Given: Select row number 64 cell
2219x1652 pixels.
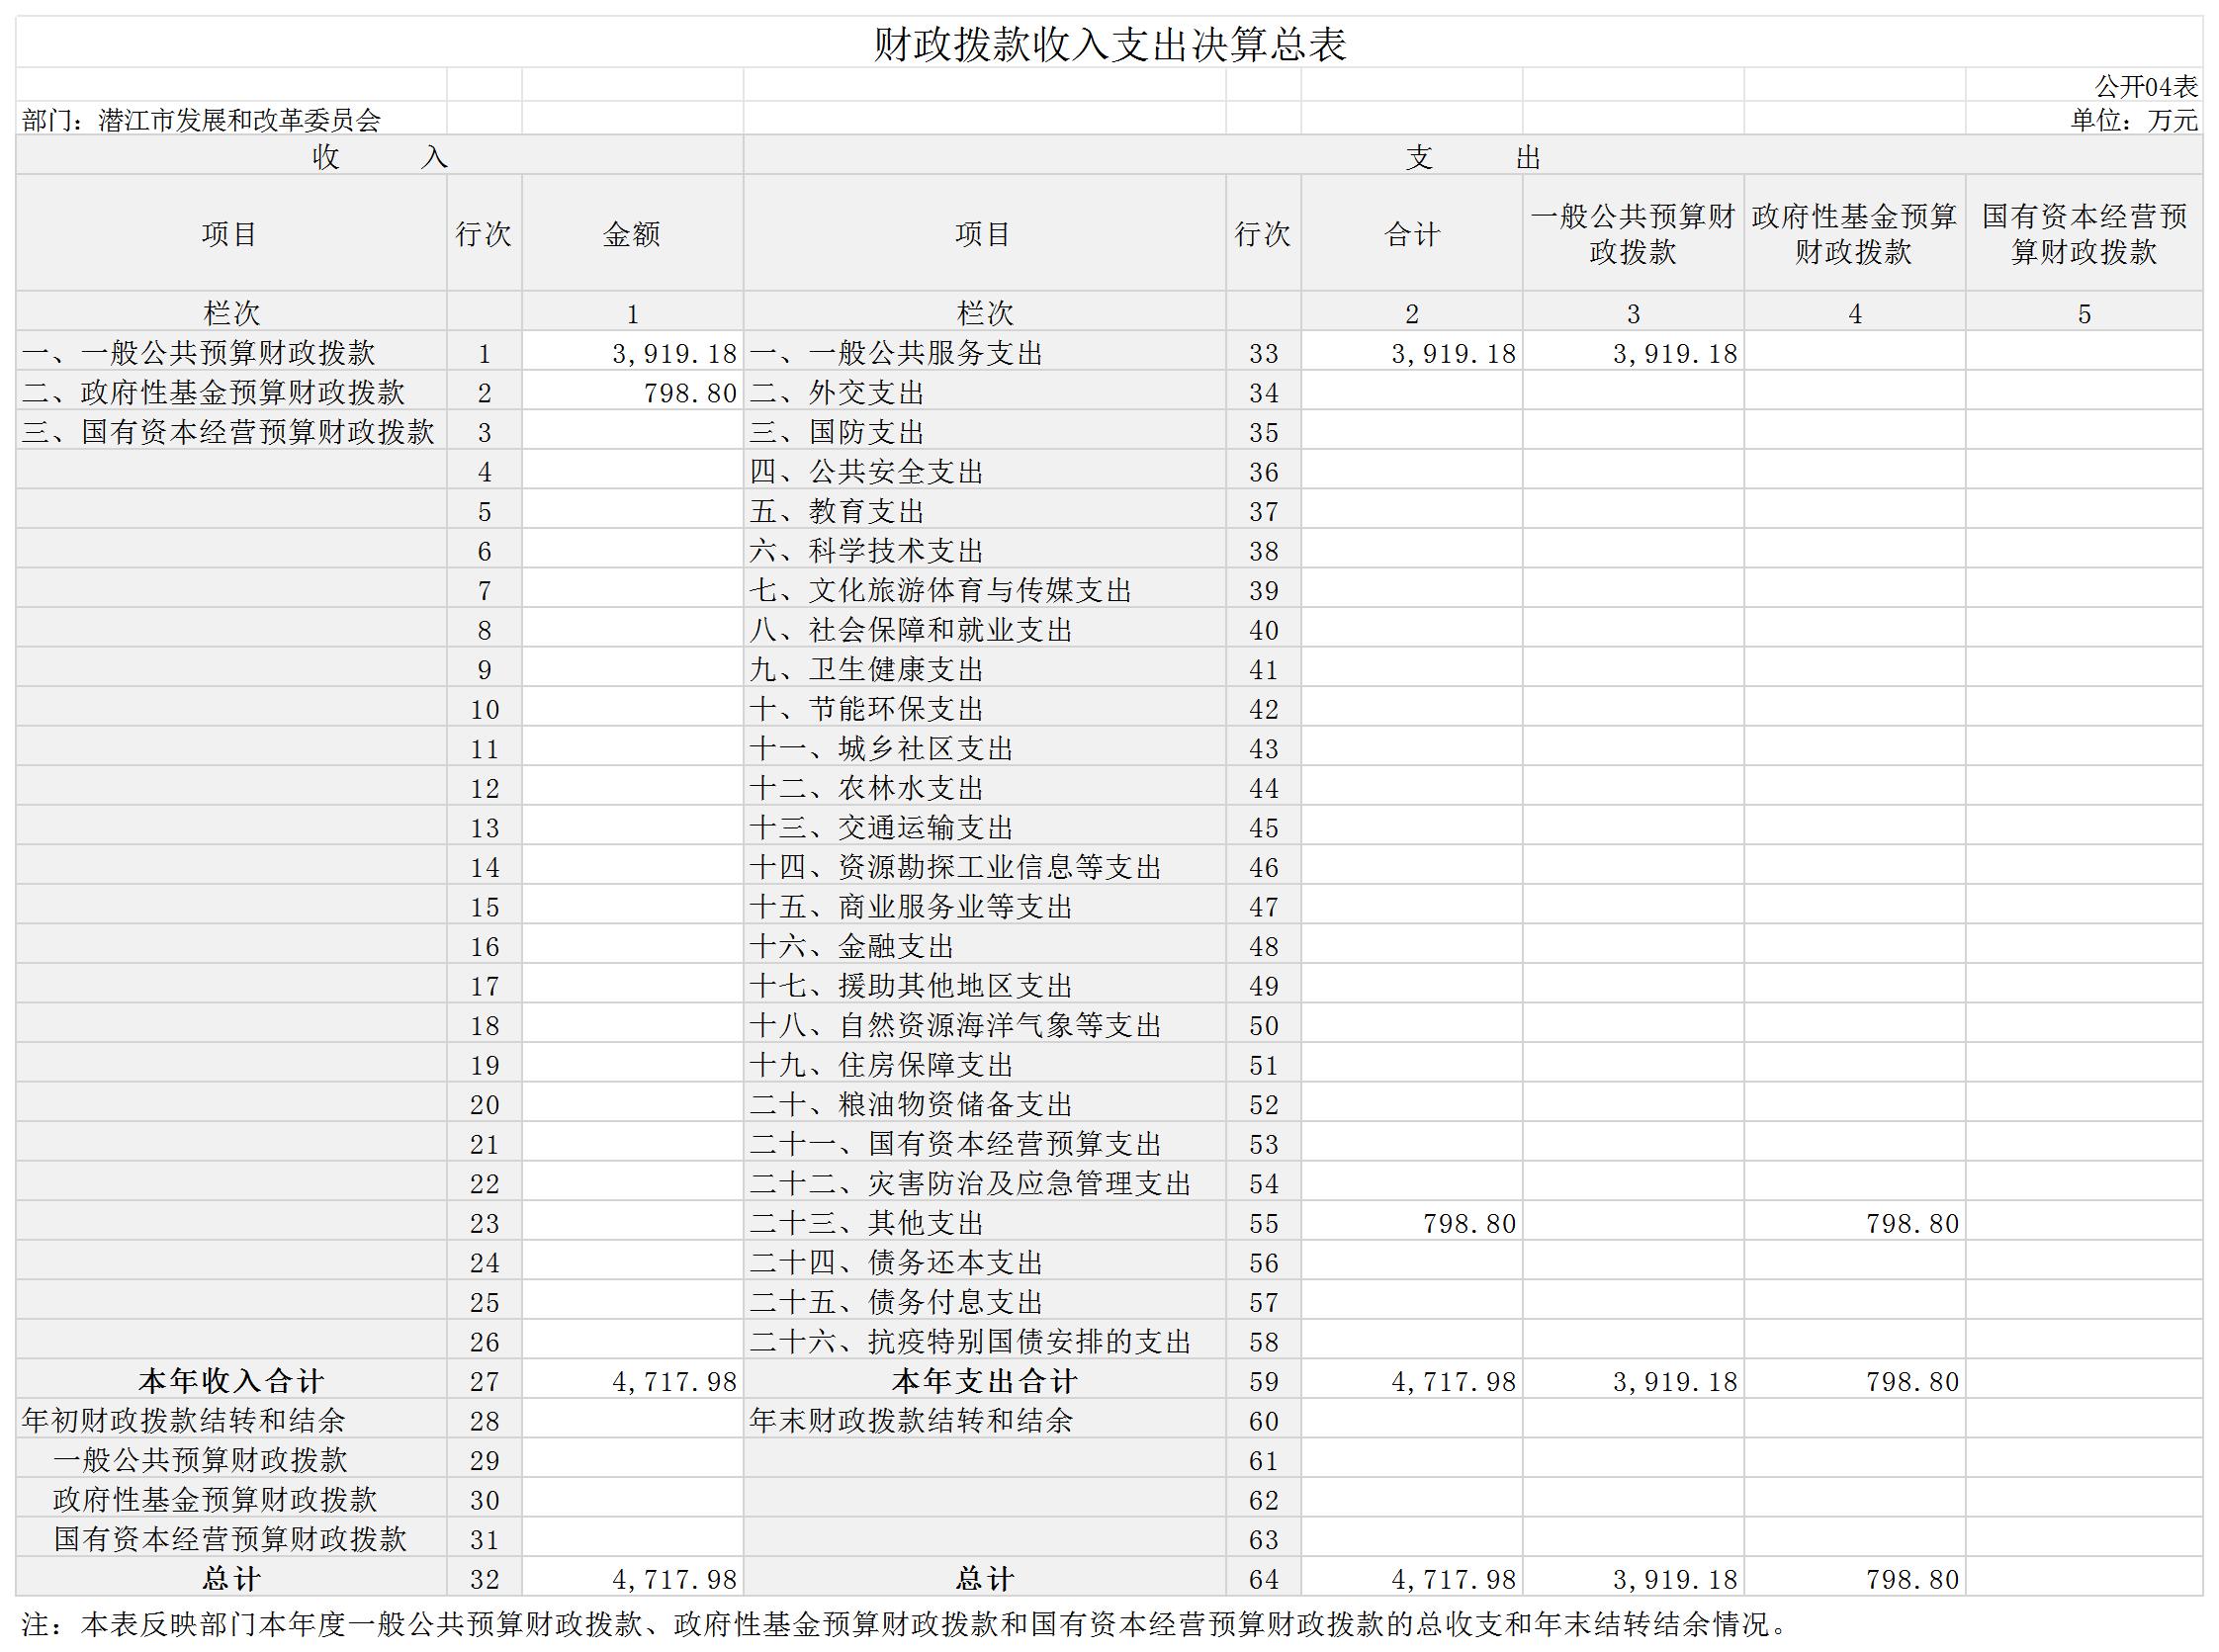Looking at the screenshot, I should click(x=1263, y=1579).
